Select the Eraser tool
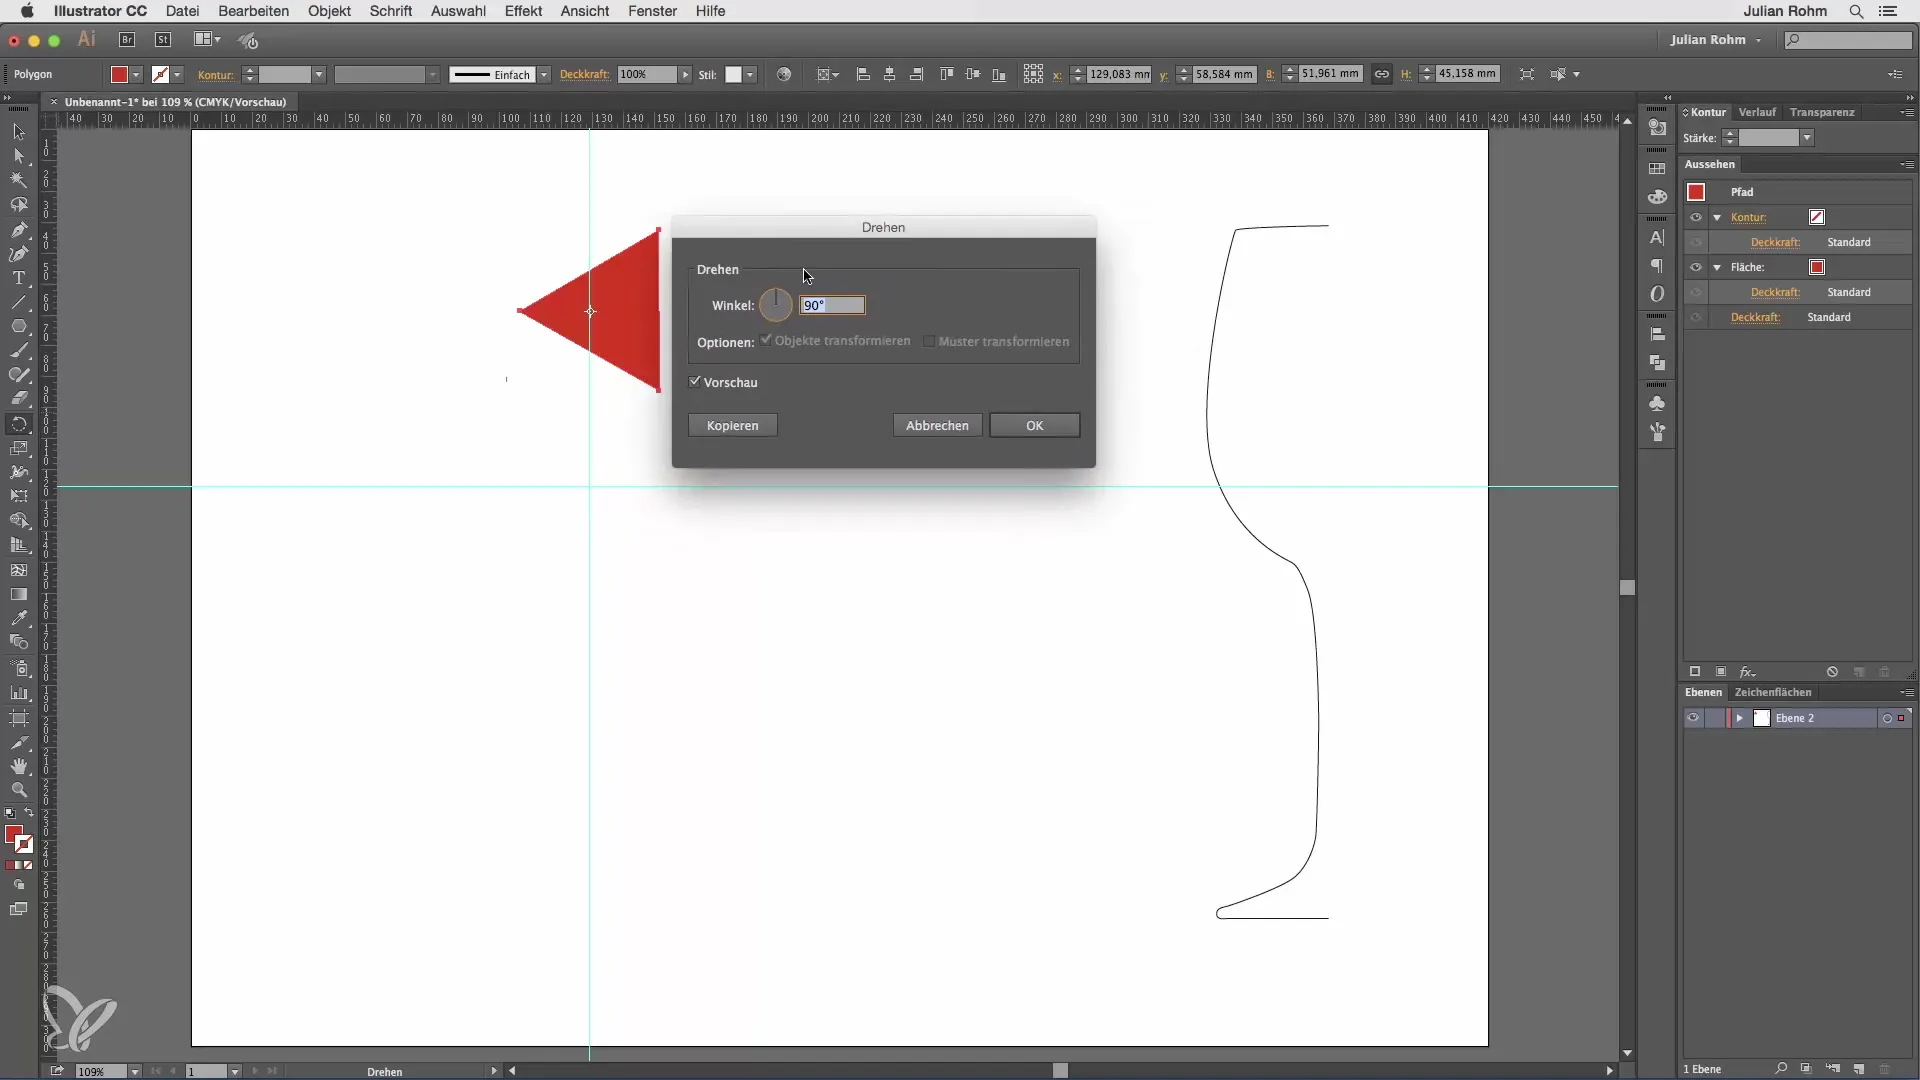This screenshot has width=1920, height=1080. 18,399
